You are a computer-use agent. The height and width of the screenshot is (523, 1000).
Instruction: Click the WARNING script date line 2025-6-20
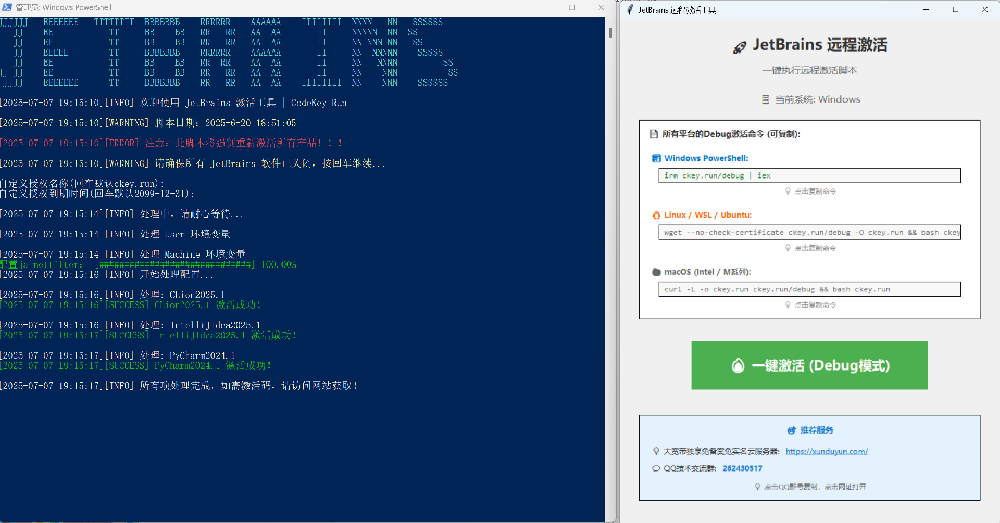pos(148,122)
